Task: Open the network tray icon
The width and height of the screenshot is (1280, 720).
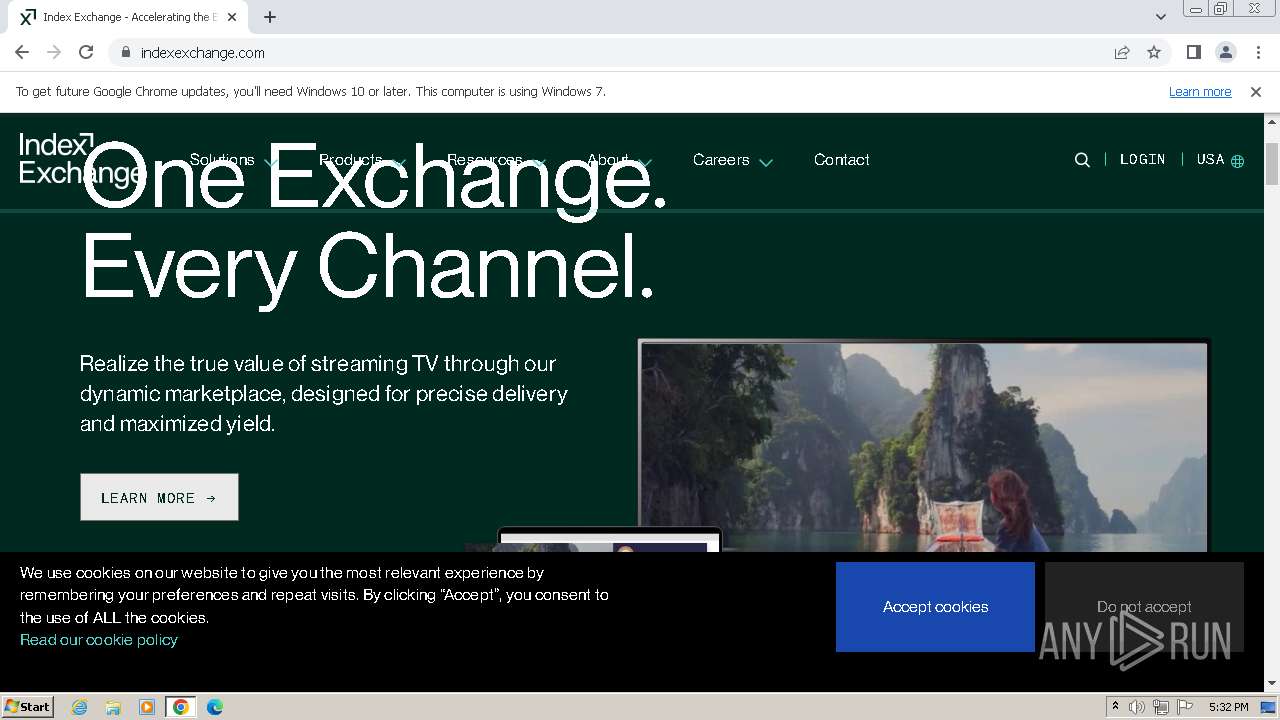Action: click(x=1161, y=707)
